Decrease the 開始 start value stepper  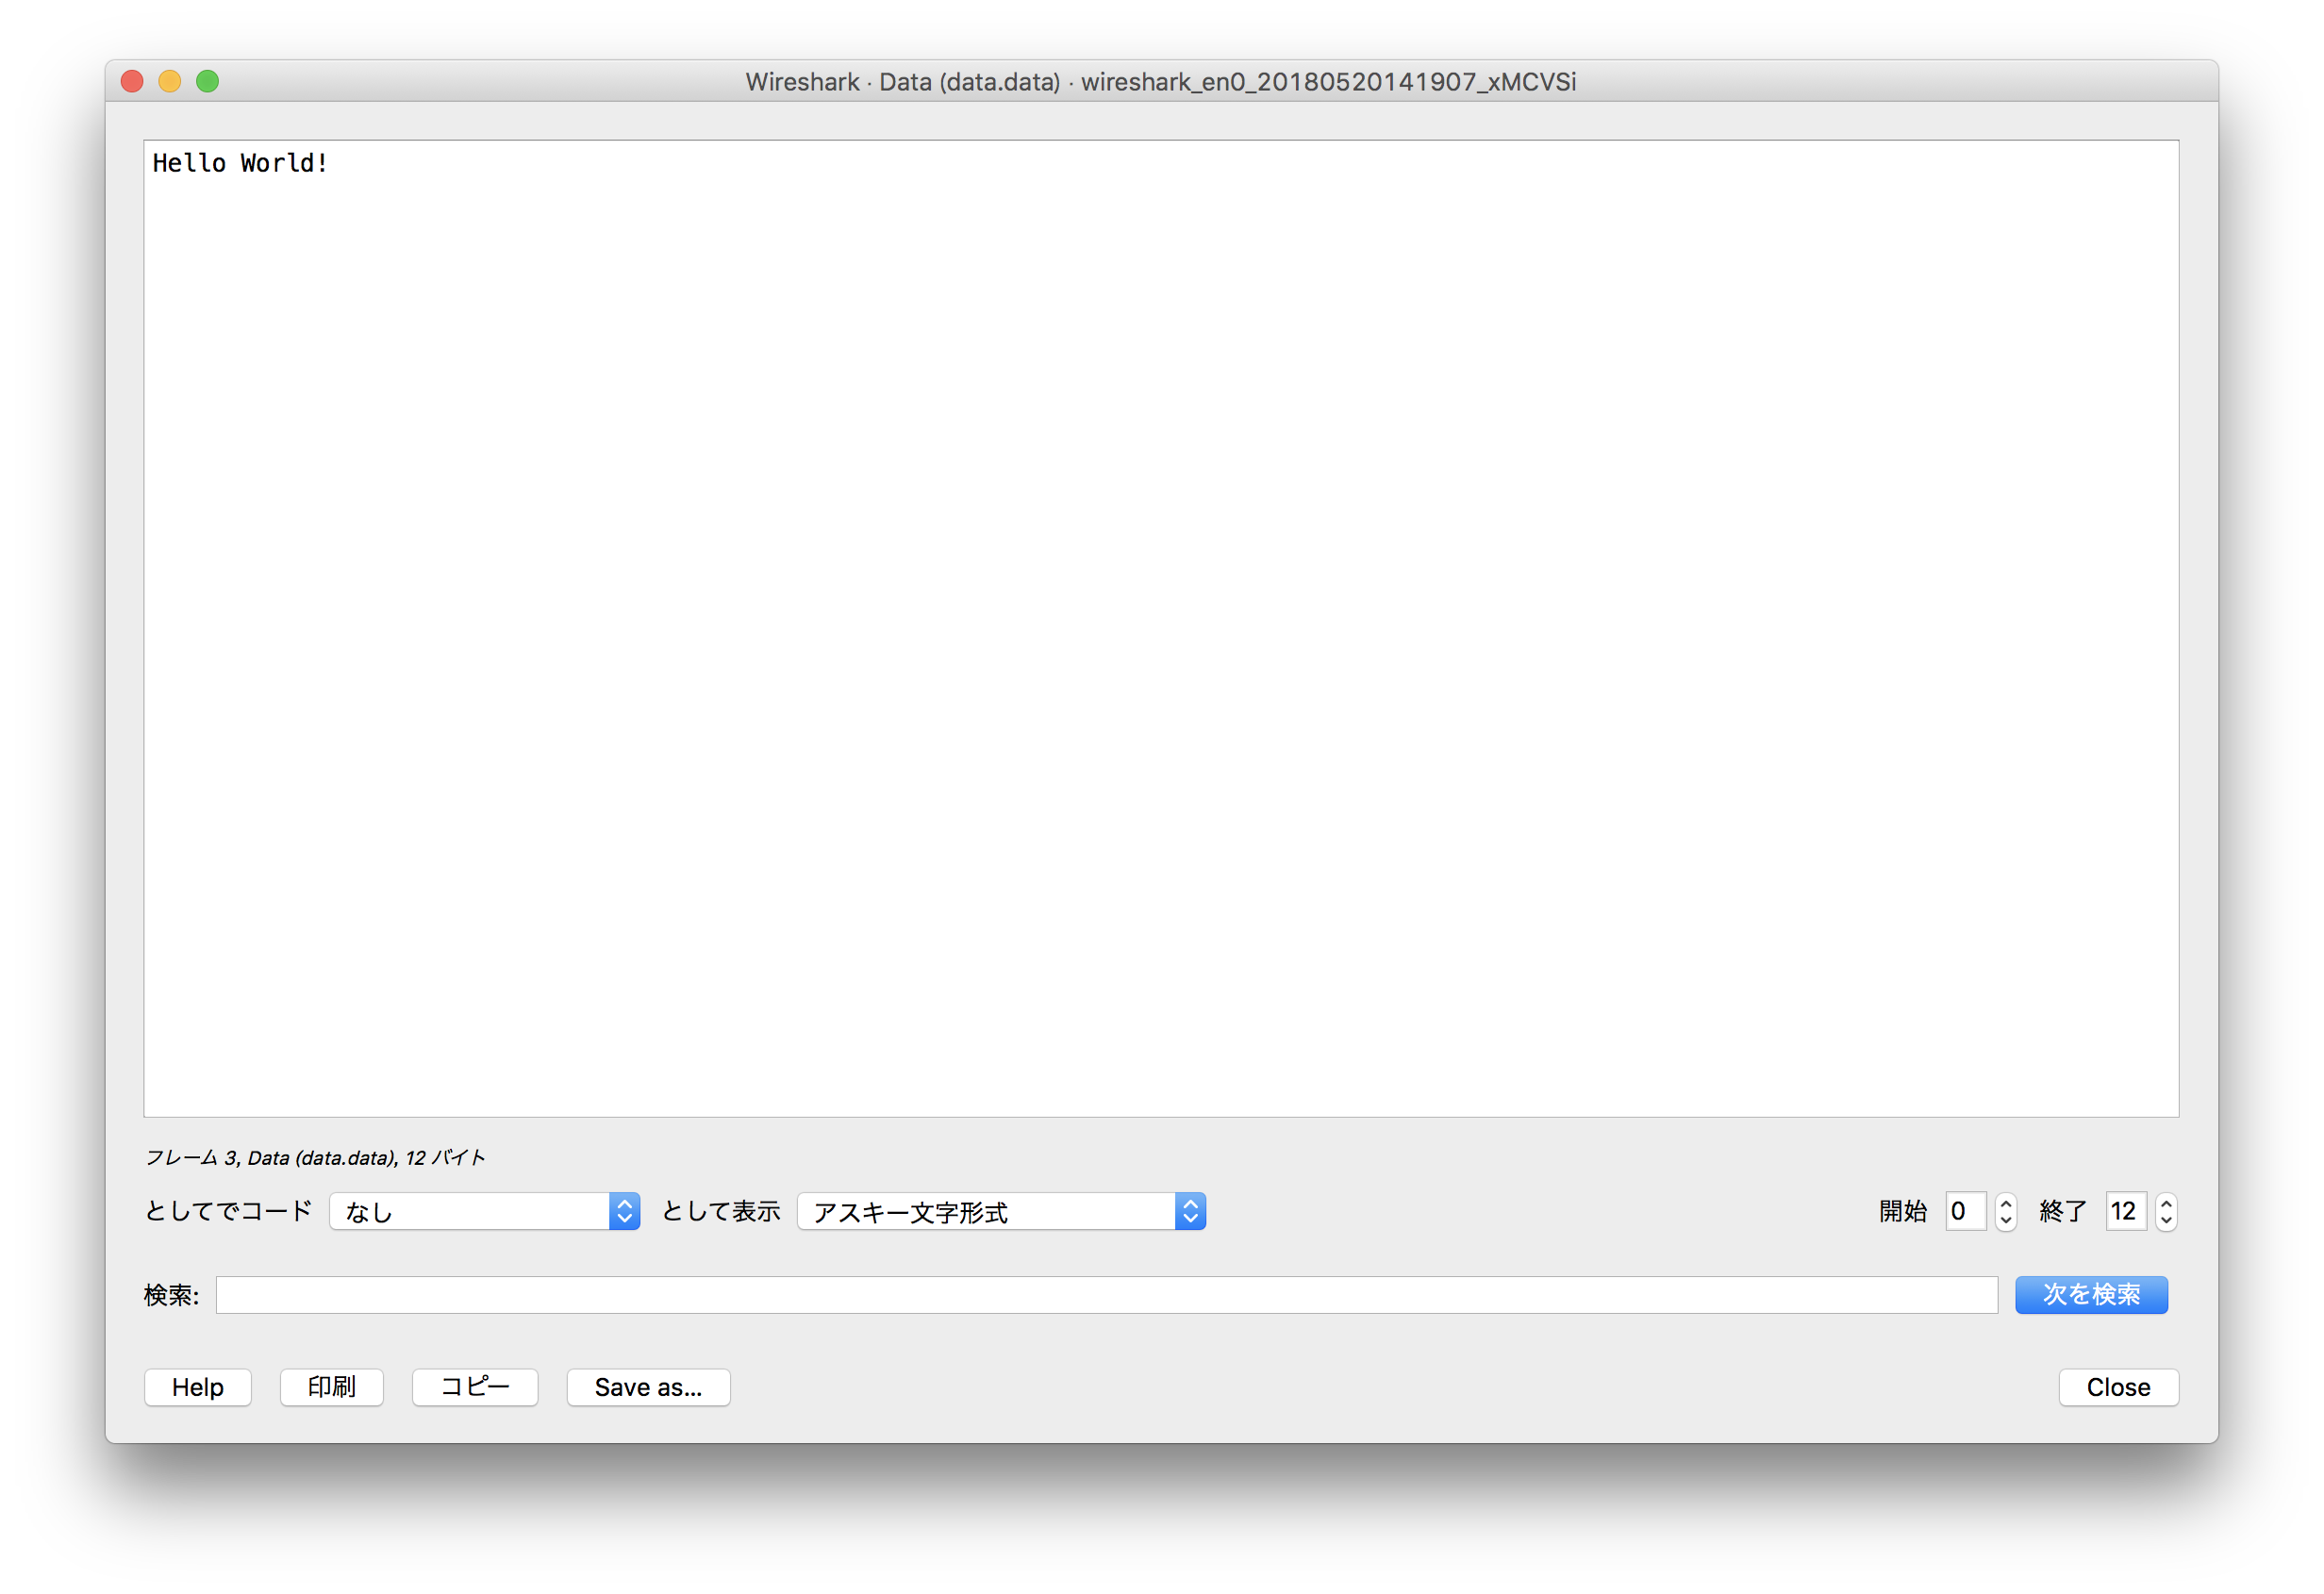[2005, 1221]
